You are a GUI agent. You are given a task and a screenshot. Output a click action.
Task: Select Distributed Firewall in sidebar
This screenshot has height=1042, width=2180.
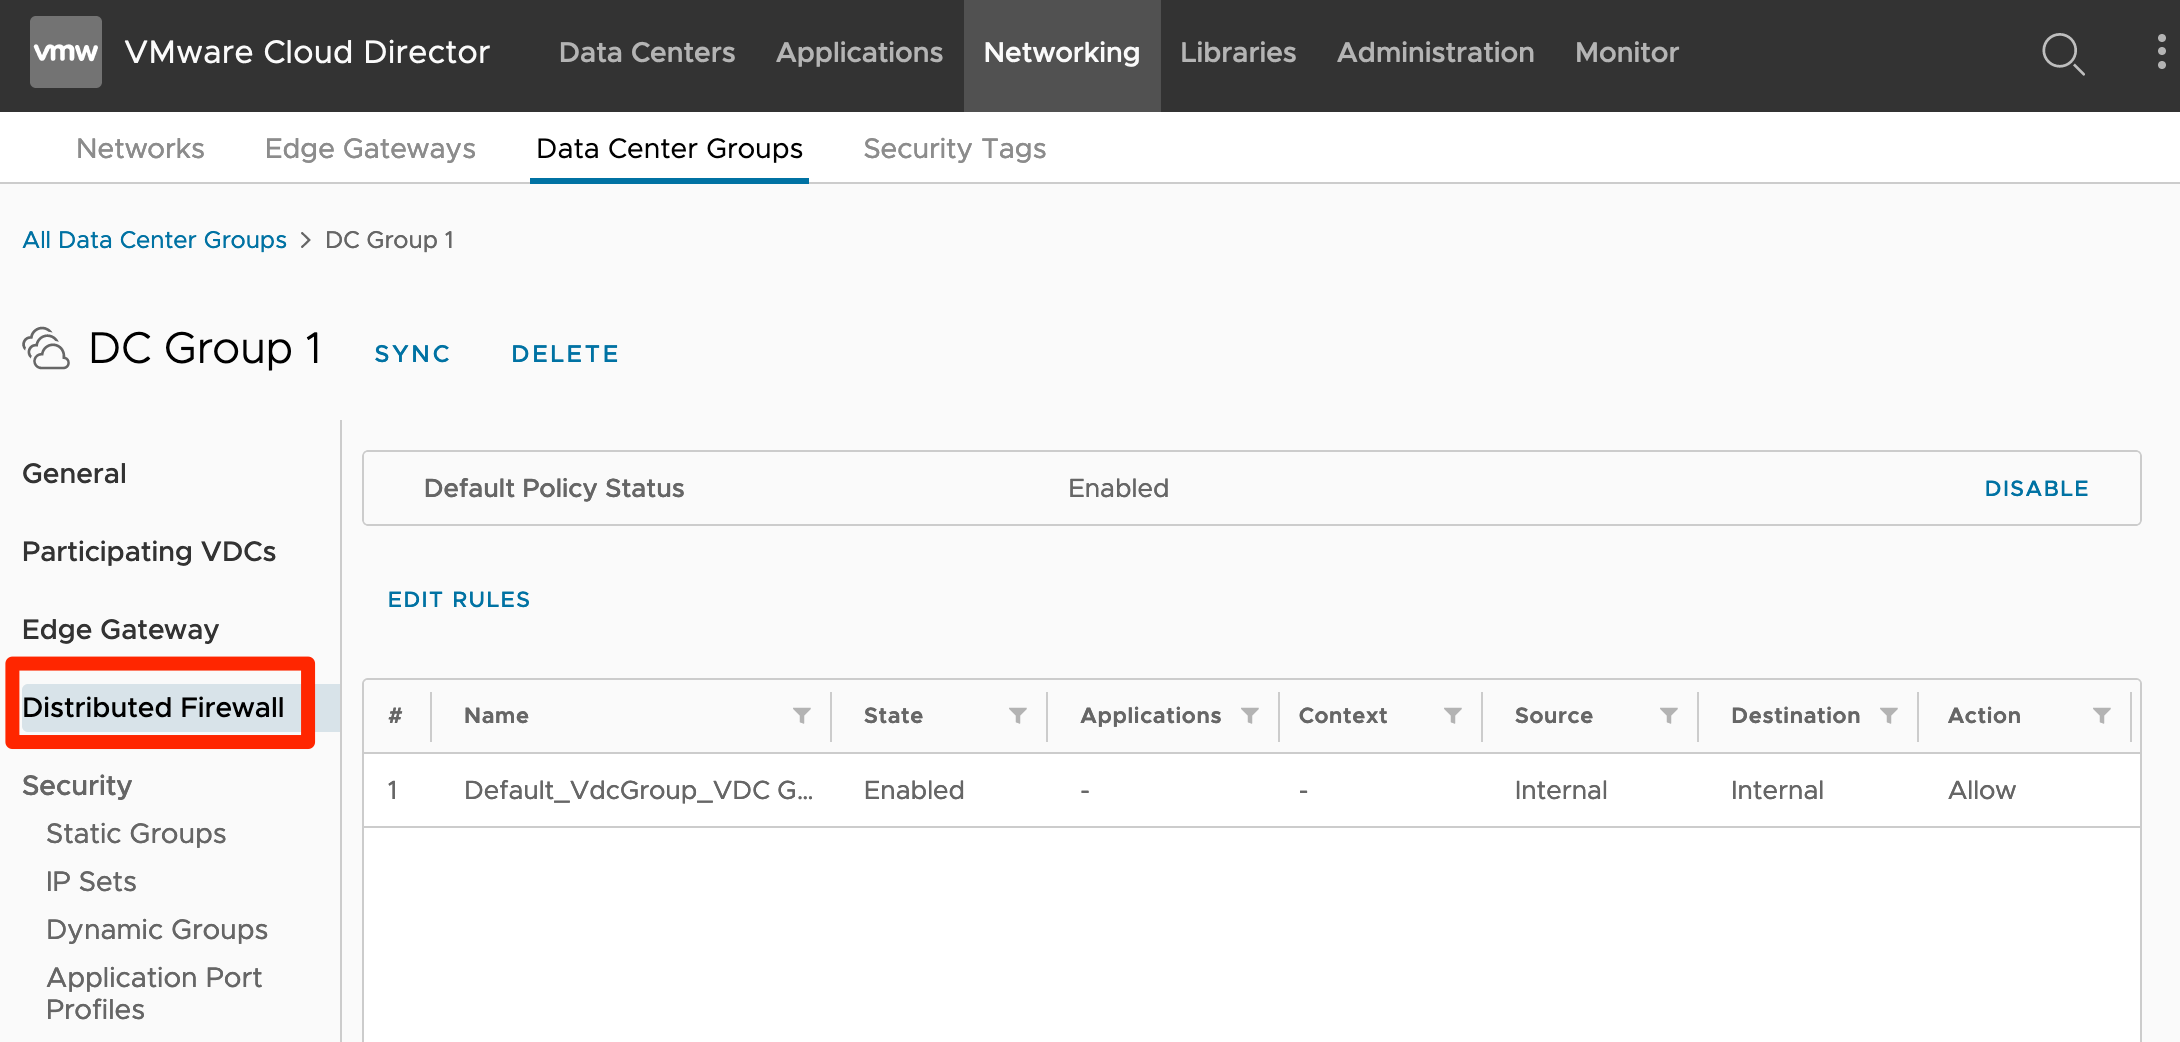click(x=153, y=708)
